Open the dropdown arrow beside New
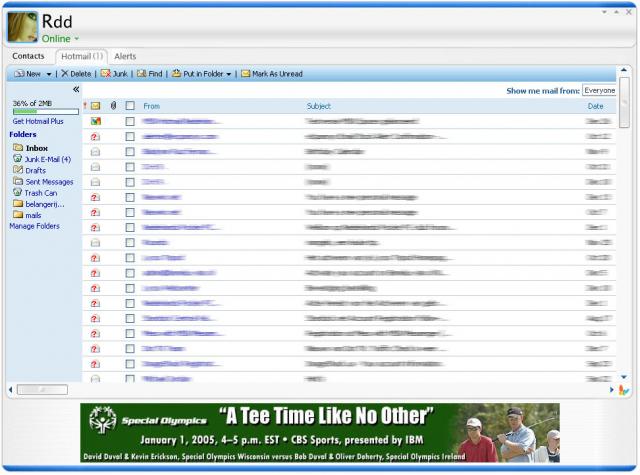Viewport: 640px width, 475px height. pos(49,74)
